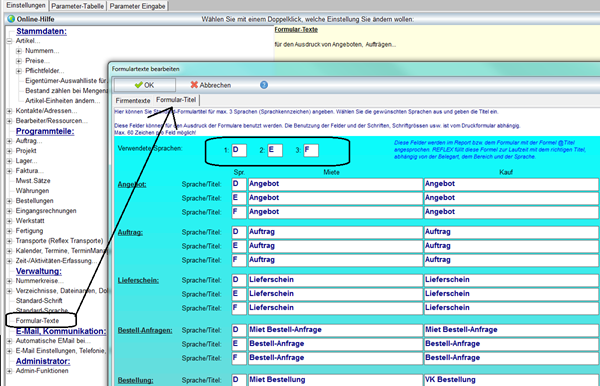
Task: Click Lieferschein Miete field for D
Action: coord(335,280)
